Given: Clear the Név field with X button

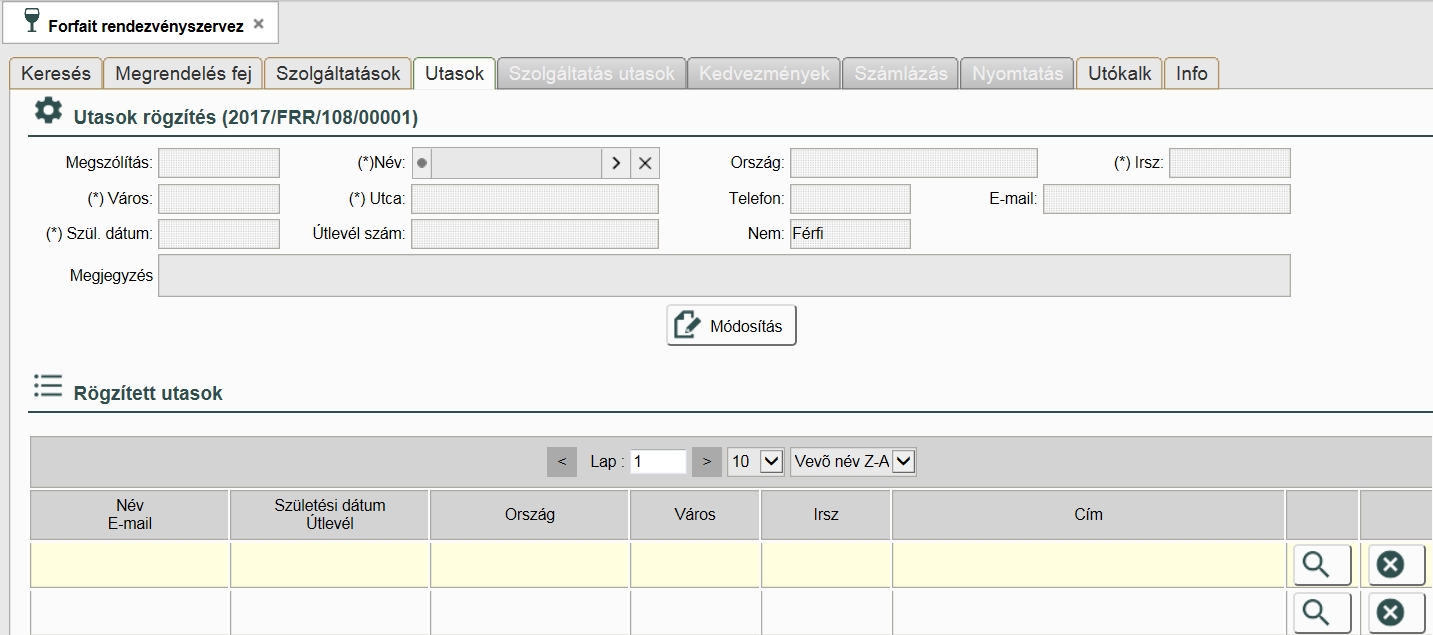Looking at the screenshot, I should point(645,163).
